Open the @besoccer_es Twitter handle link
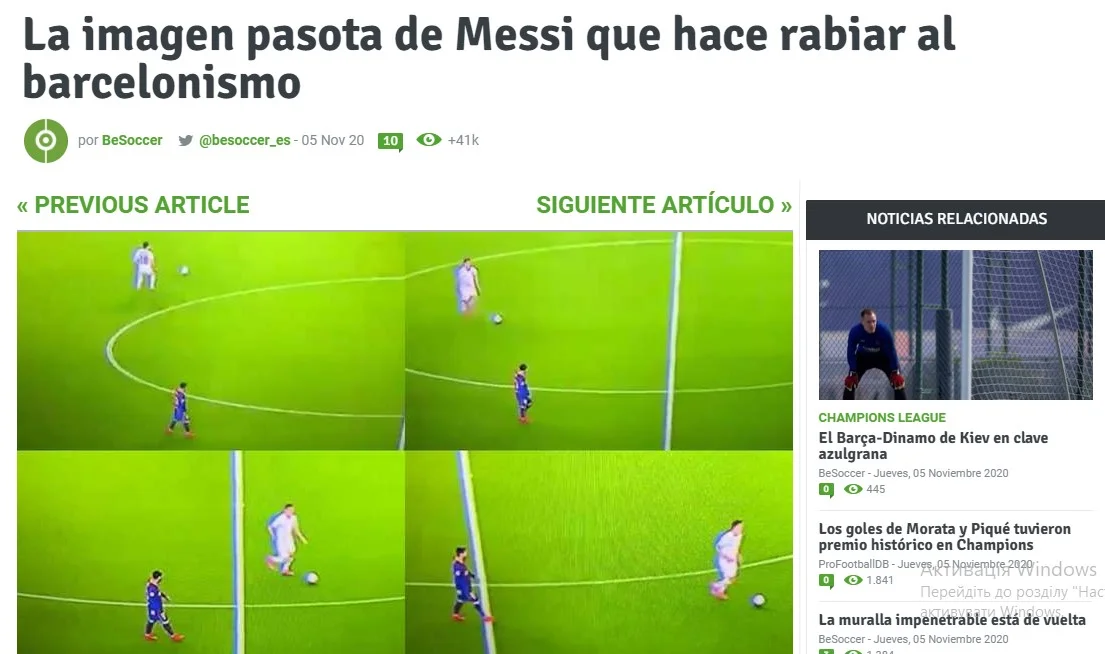Viewport: 1105px width, 654px height. click(x=245, y=140)
